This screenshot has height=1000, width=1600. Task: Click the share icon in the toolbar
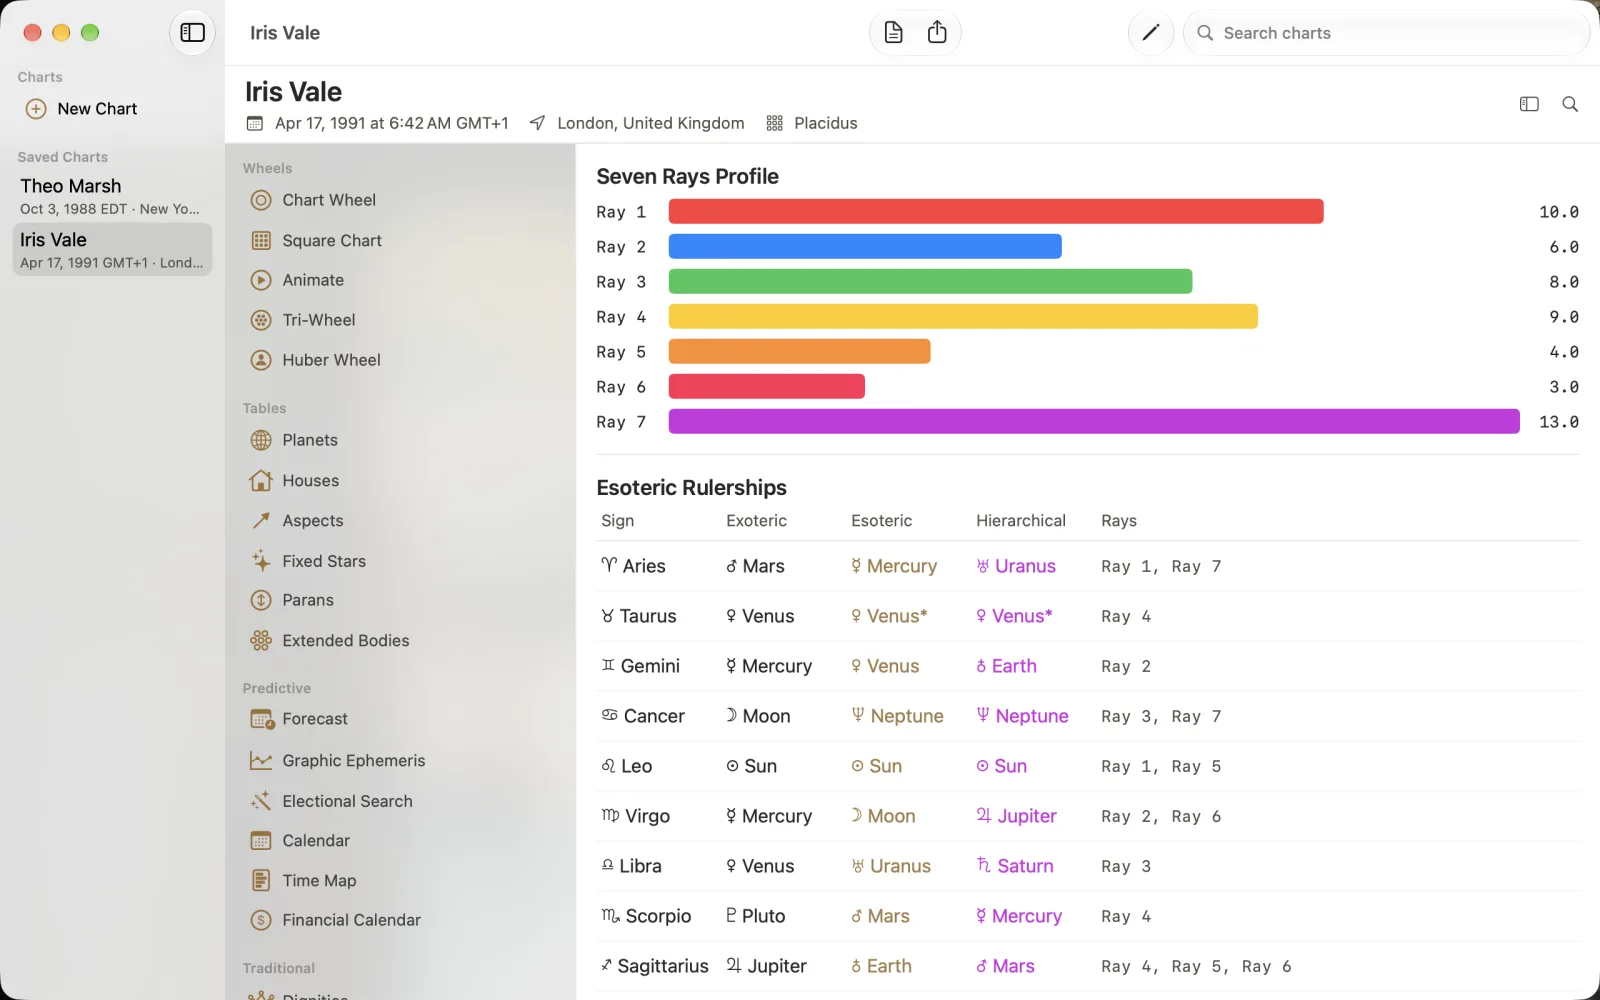point(937,33)
